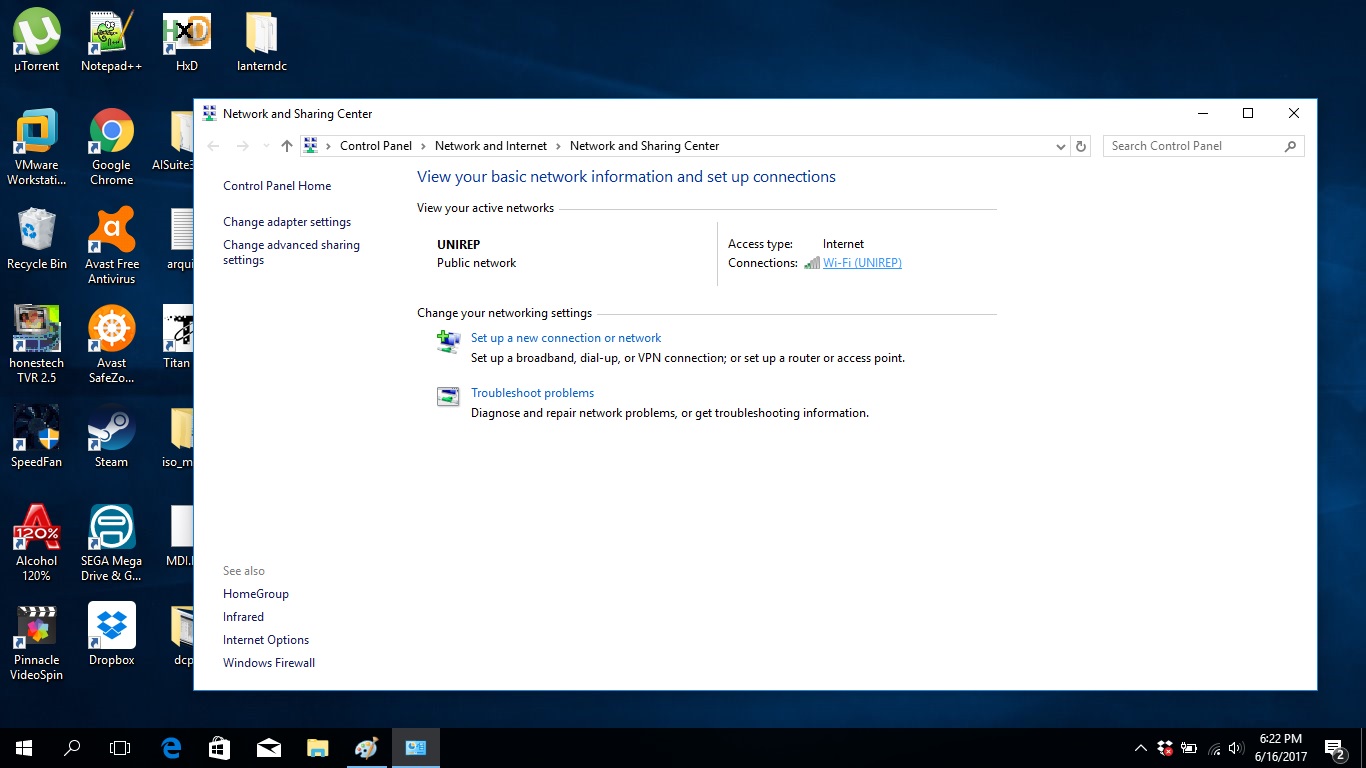The width and height of the screenshot is (1366, 768).
Task: Select the SEGA Mega Drive & Genesis icon
Action: (111, 542)
